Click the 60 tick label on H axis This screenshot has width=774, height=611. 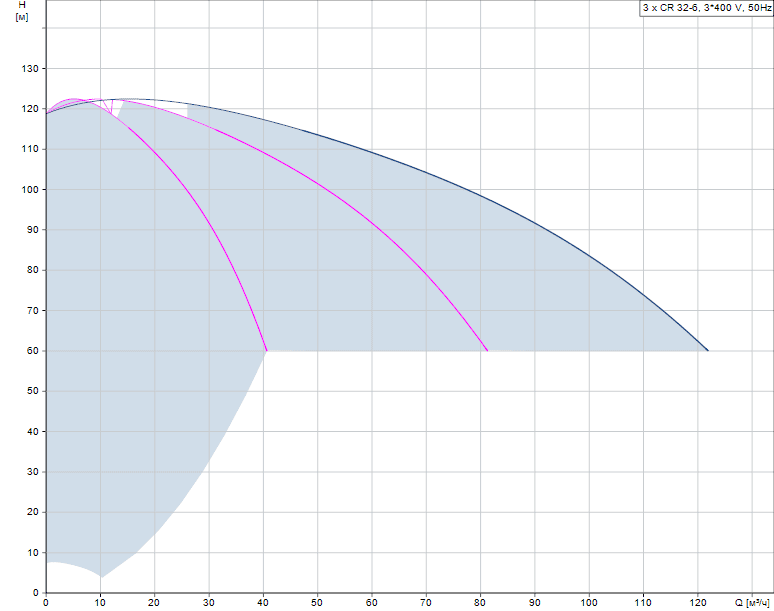33,351
